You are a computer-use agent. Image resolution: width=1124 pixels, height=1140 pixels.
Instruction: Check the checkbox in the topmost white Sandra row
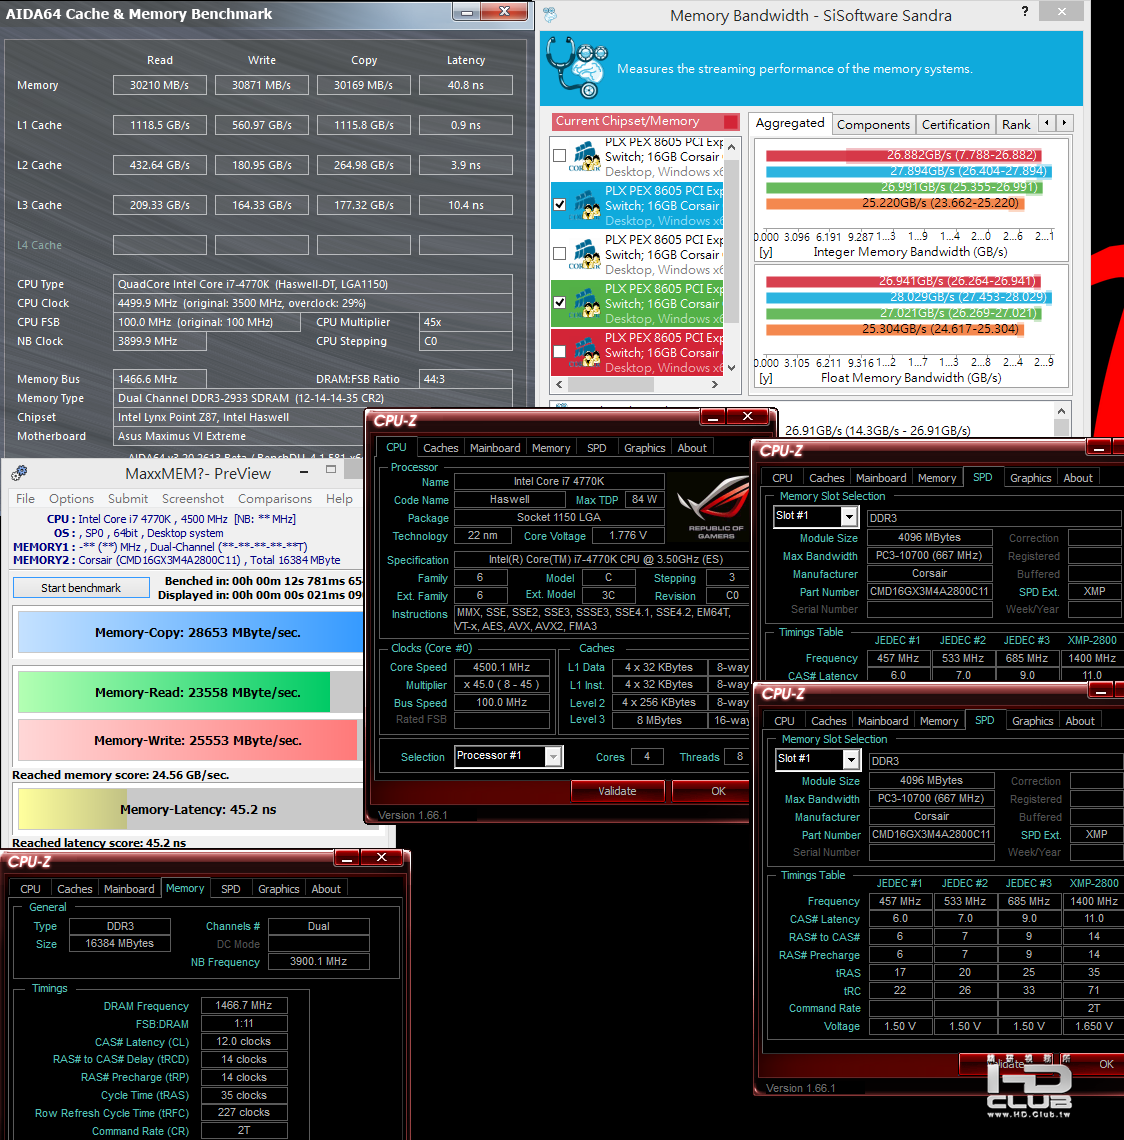click(560, 156)
